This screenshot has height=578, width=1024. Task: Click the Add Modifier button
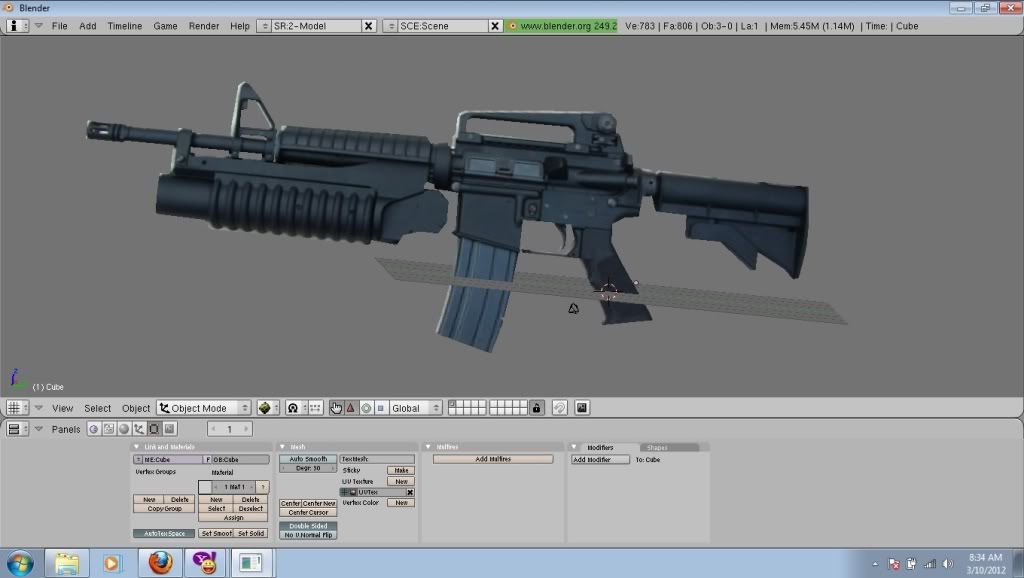point(600,460)
